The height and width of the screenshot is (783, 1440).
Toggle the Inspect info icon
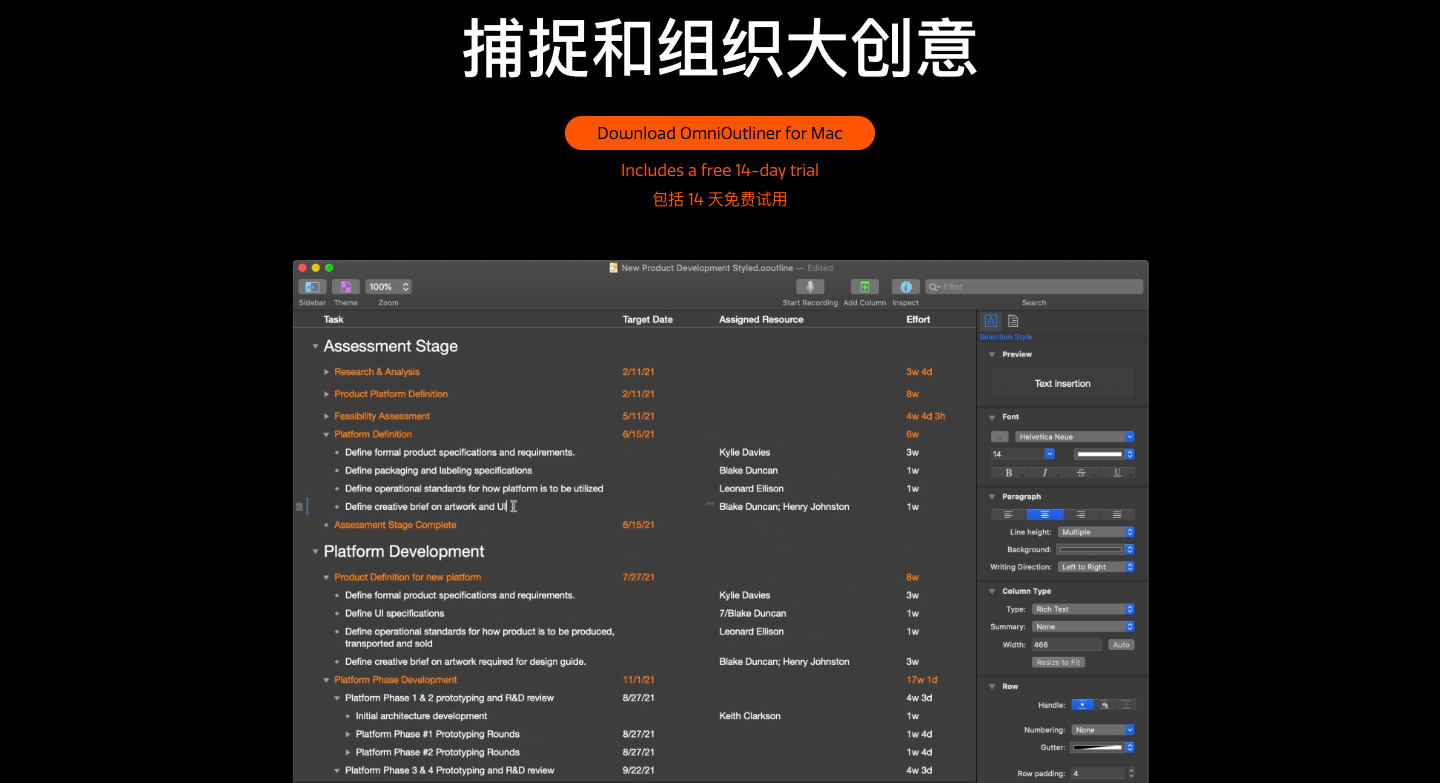905,287
